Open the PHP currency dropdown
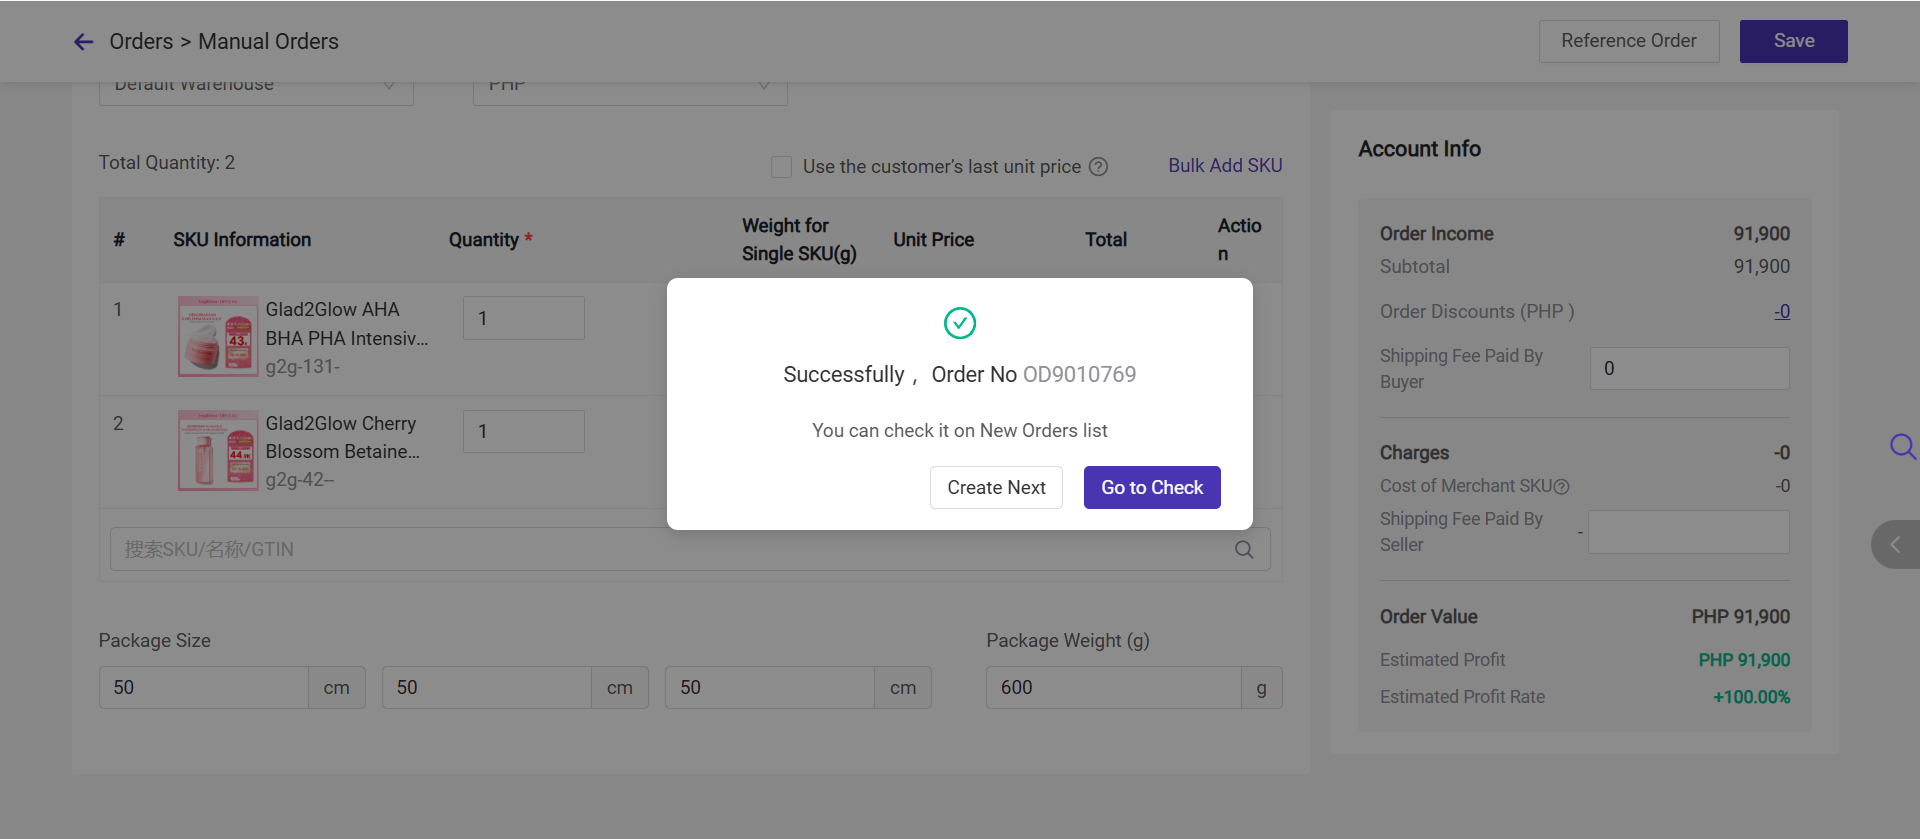 630,88
